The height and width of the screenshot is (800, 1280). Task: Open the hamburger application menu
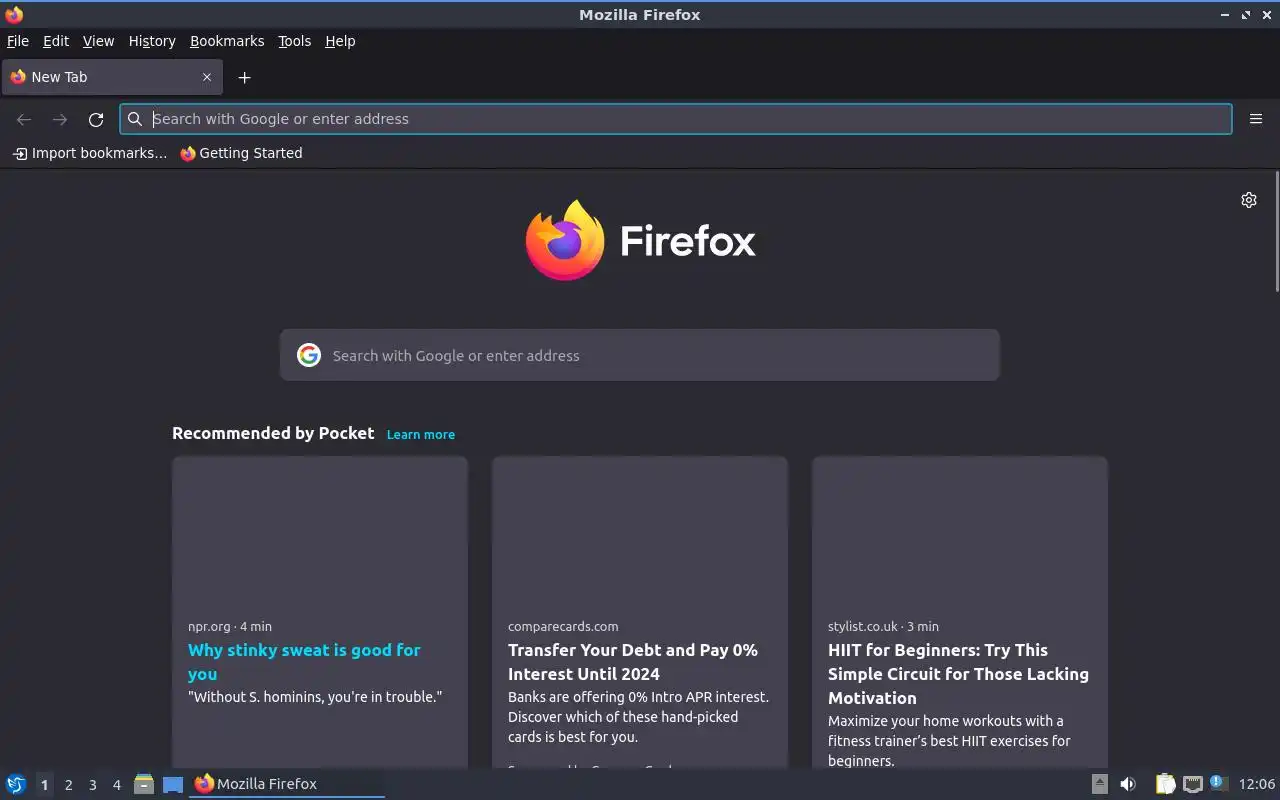(1256, 119)
